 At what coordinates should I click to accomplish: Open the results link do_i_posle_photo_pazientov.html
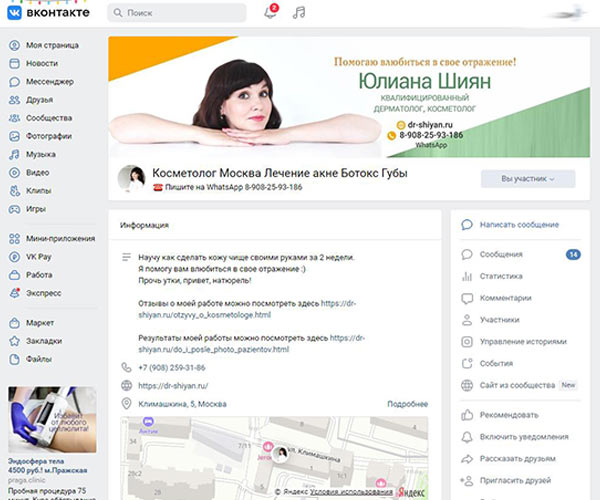pyautogui.click(x=214, y=350)
